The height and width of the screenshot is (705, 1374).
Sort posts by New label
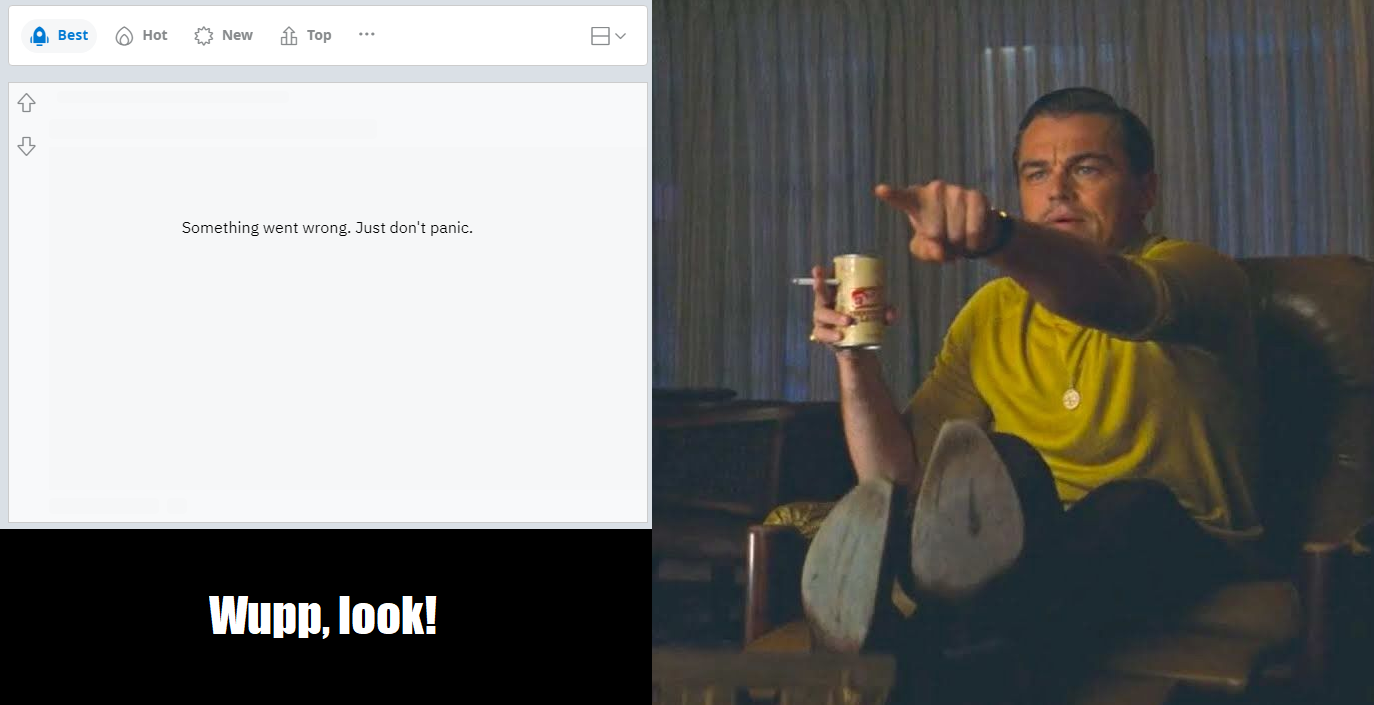click(237, 35)
